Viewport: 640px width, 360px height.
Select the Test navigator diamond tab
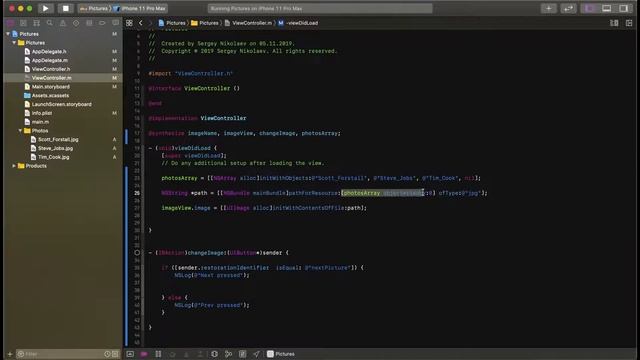(76, 23)
